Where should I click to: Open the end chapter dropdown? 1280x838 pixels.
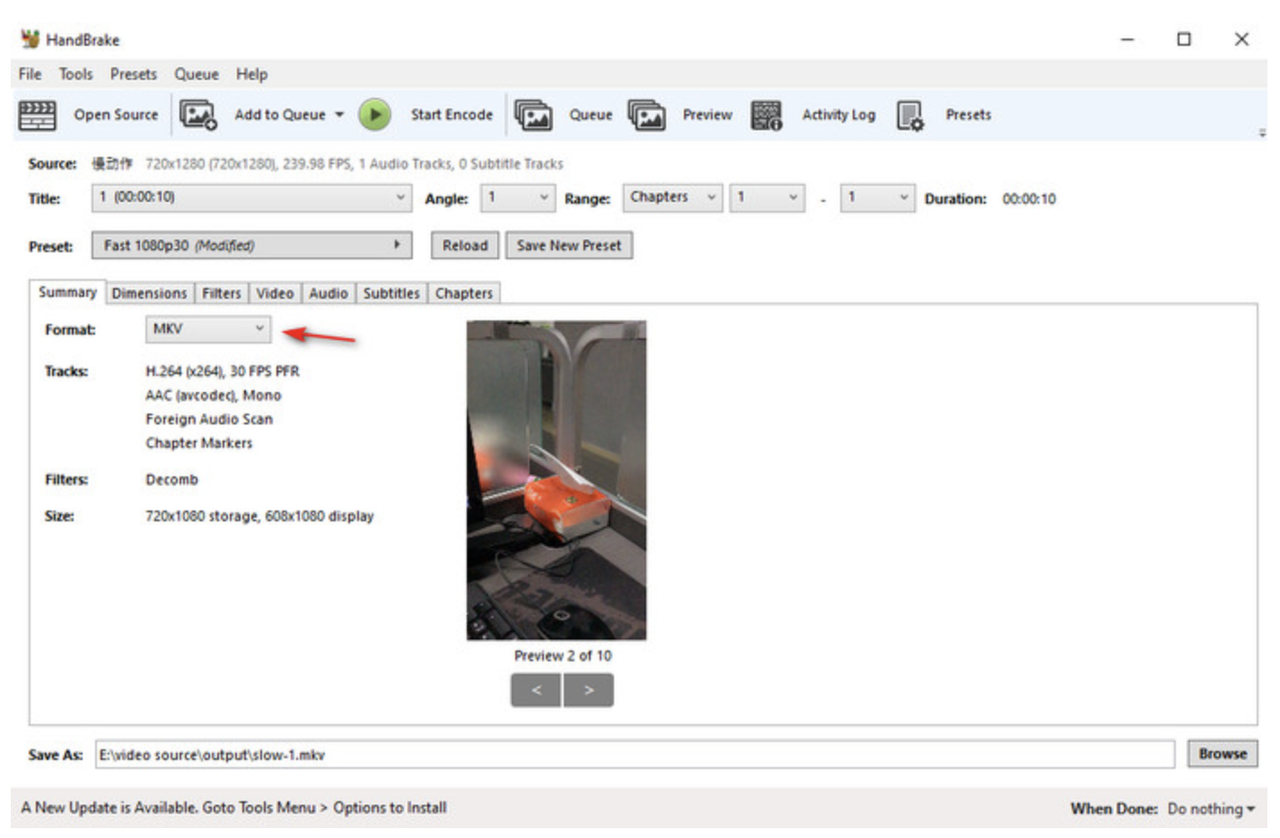coord(878,198)
